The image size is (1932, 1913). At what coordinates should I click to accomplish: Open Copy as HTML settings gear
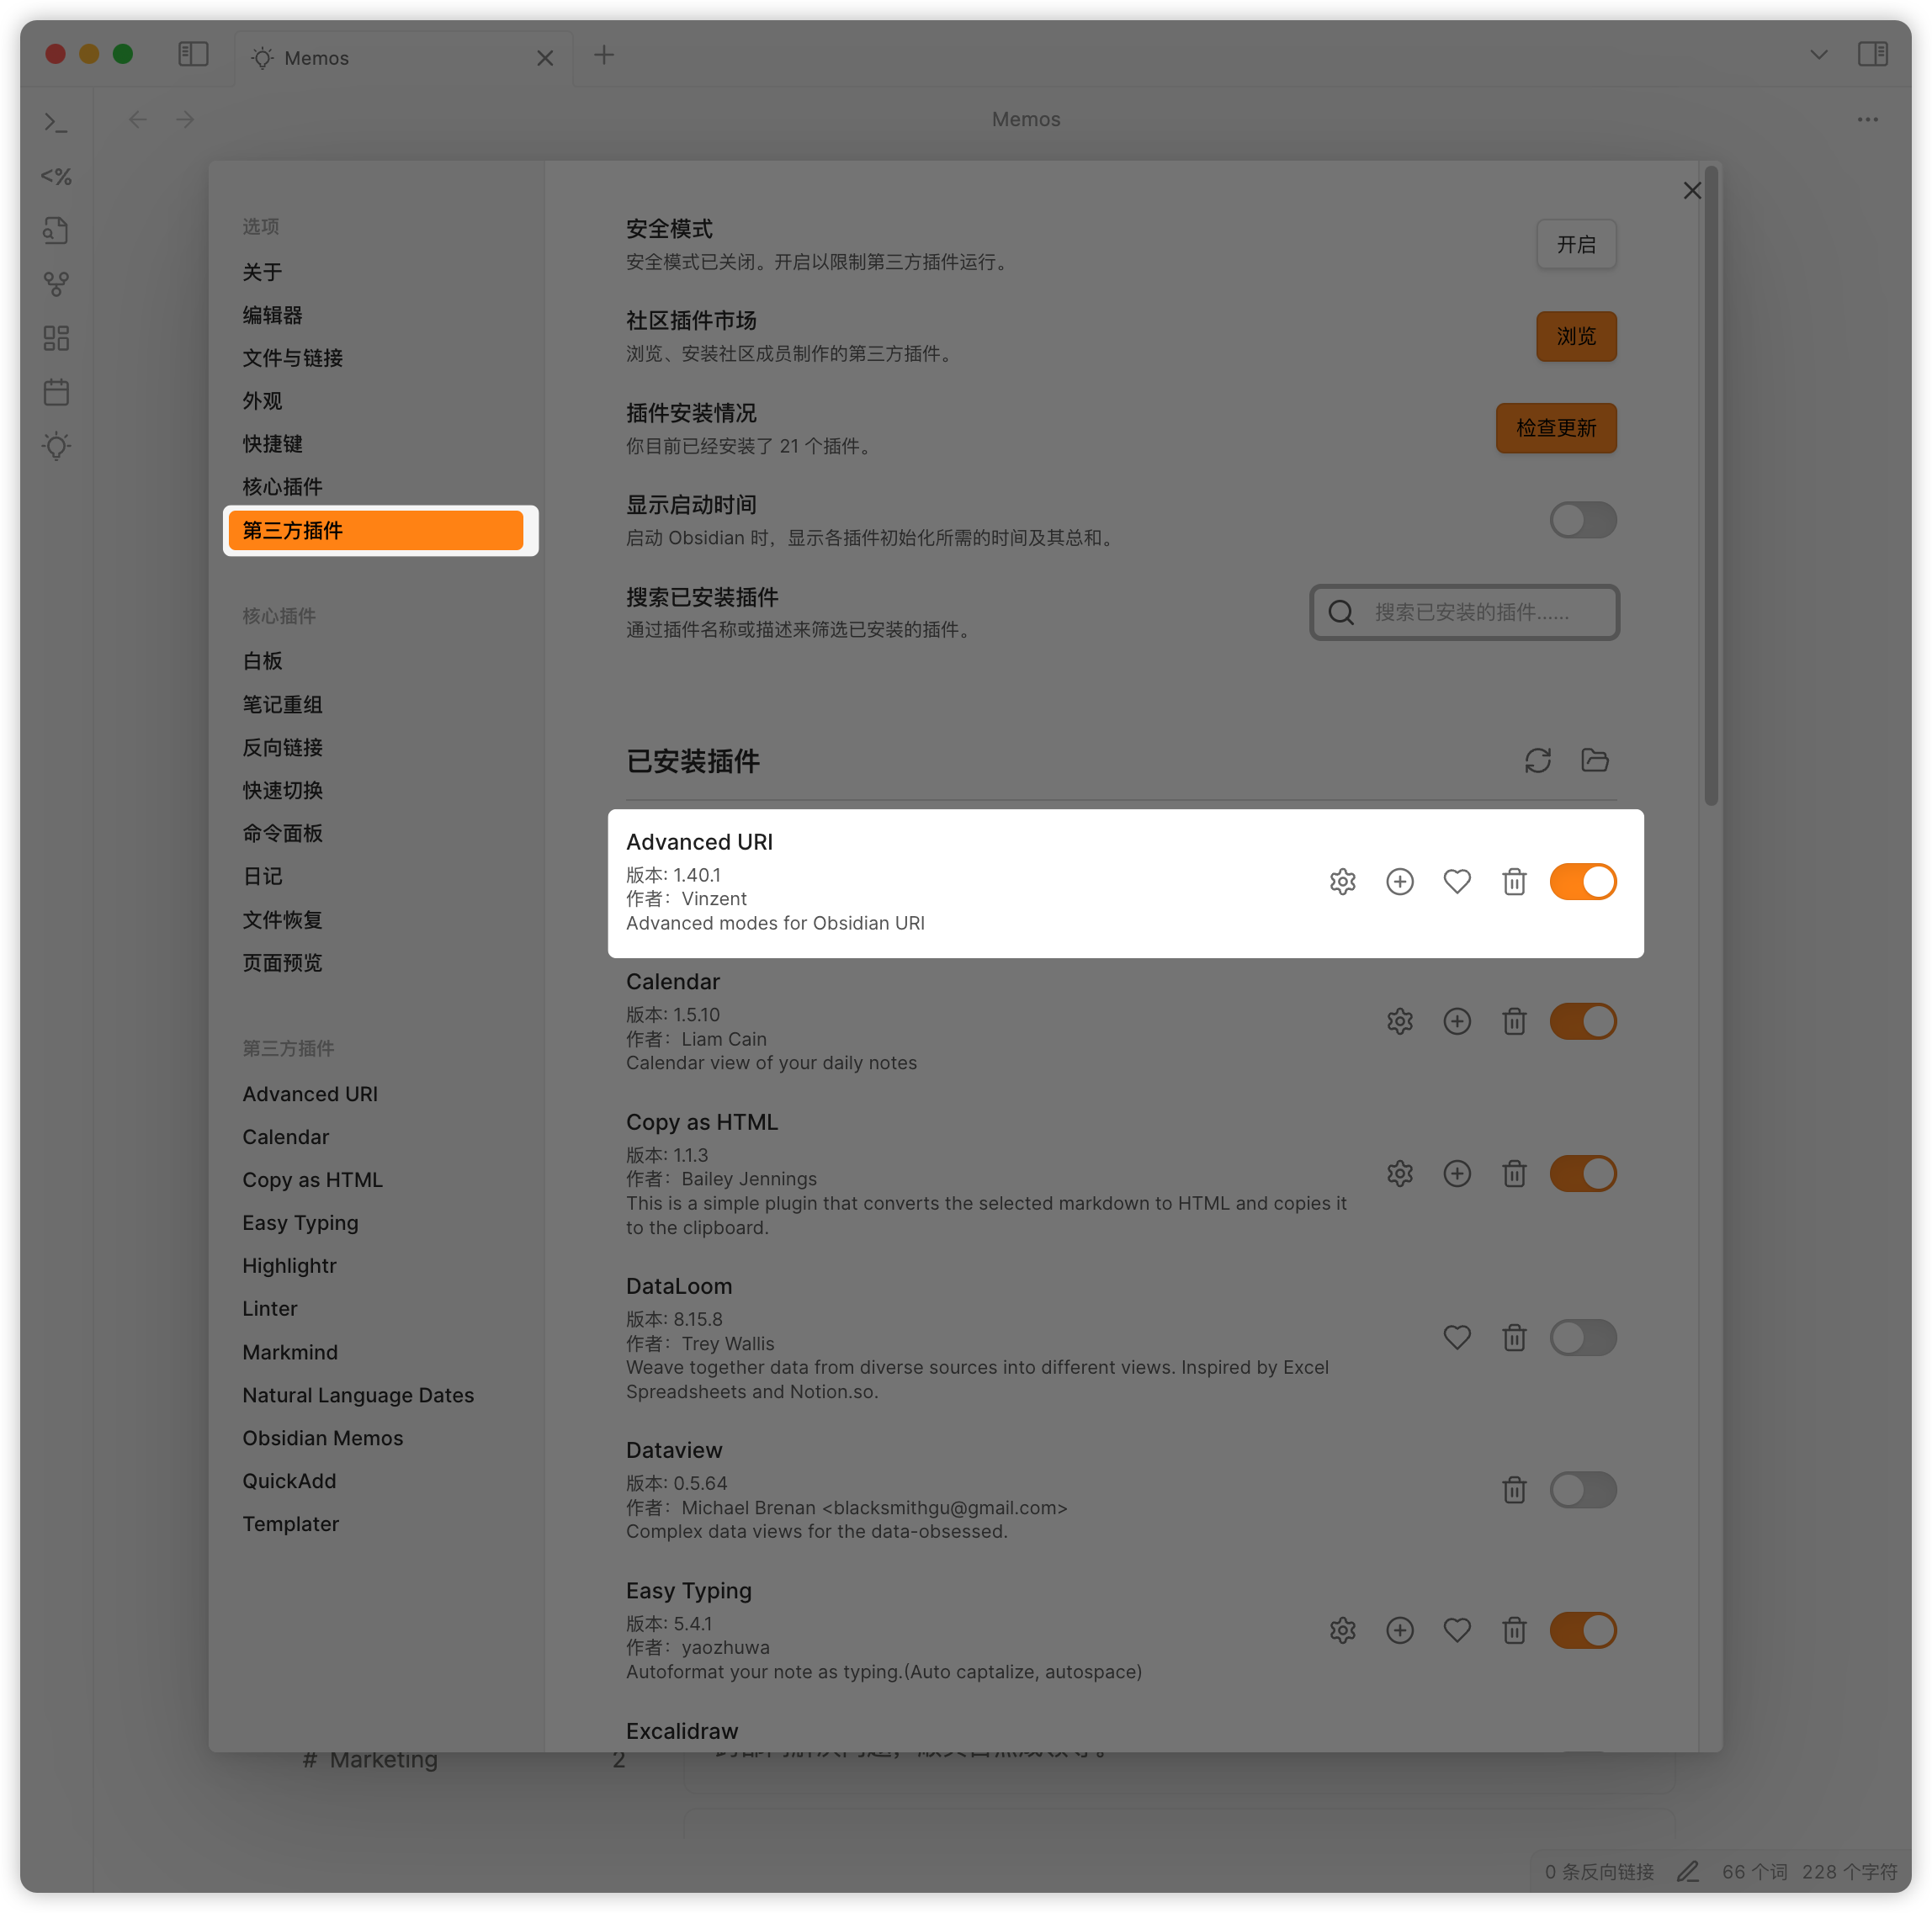pyautogui.click(x=1399, y=1173)
